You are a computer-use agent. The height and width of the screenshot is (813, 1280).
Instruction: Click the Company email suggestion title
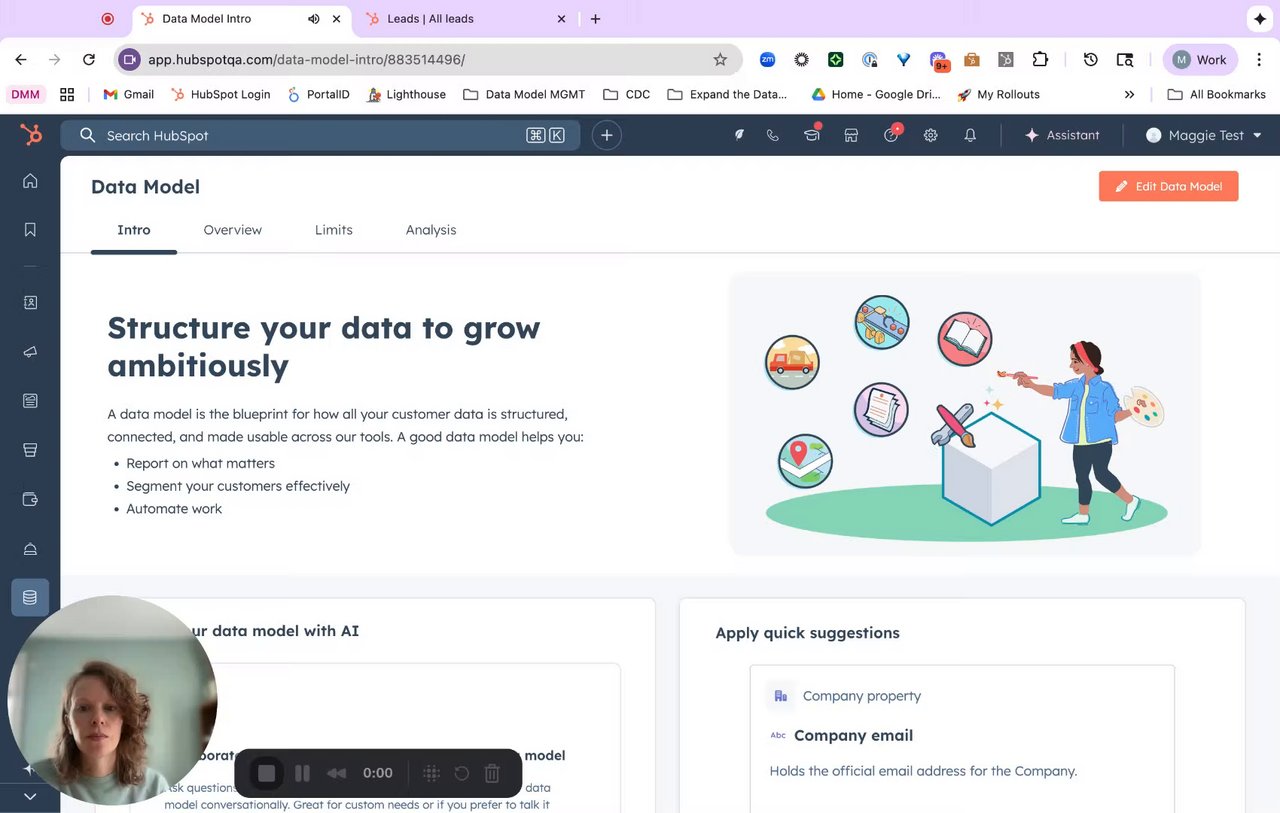853,735
